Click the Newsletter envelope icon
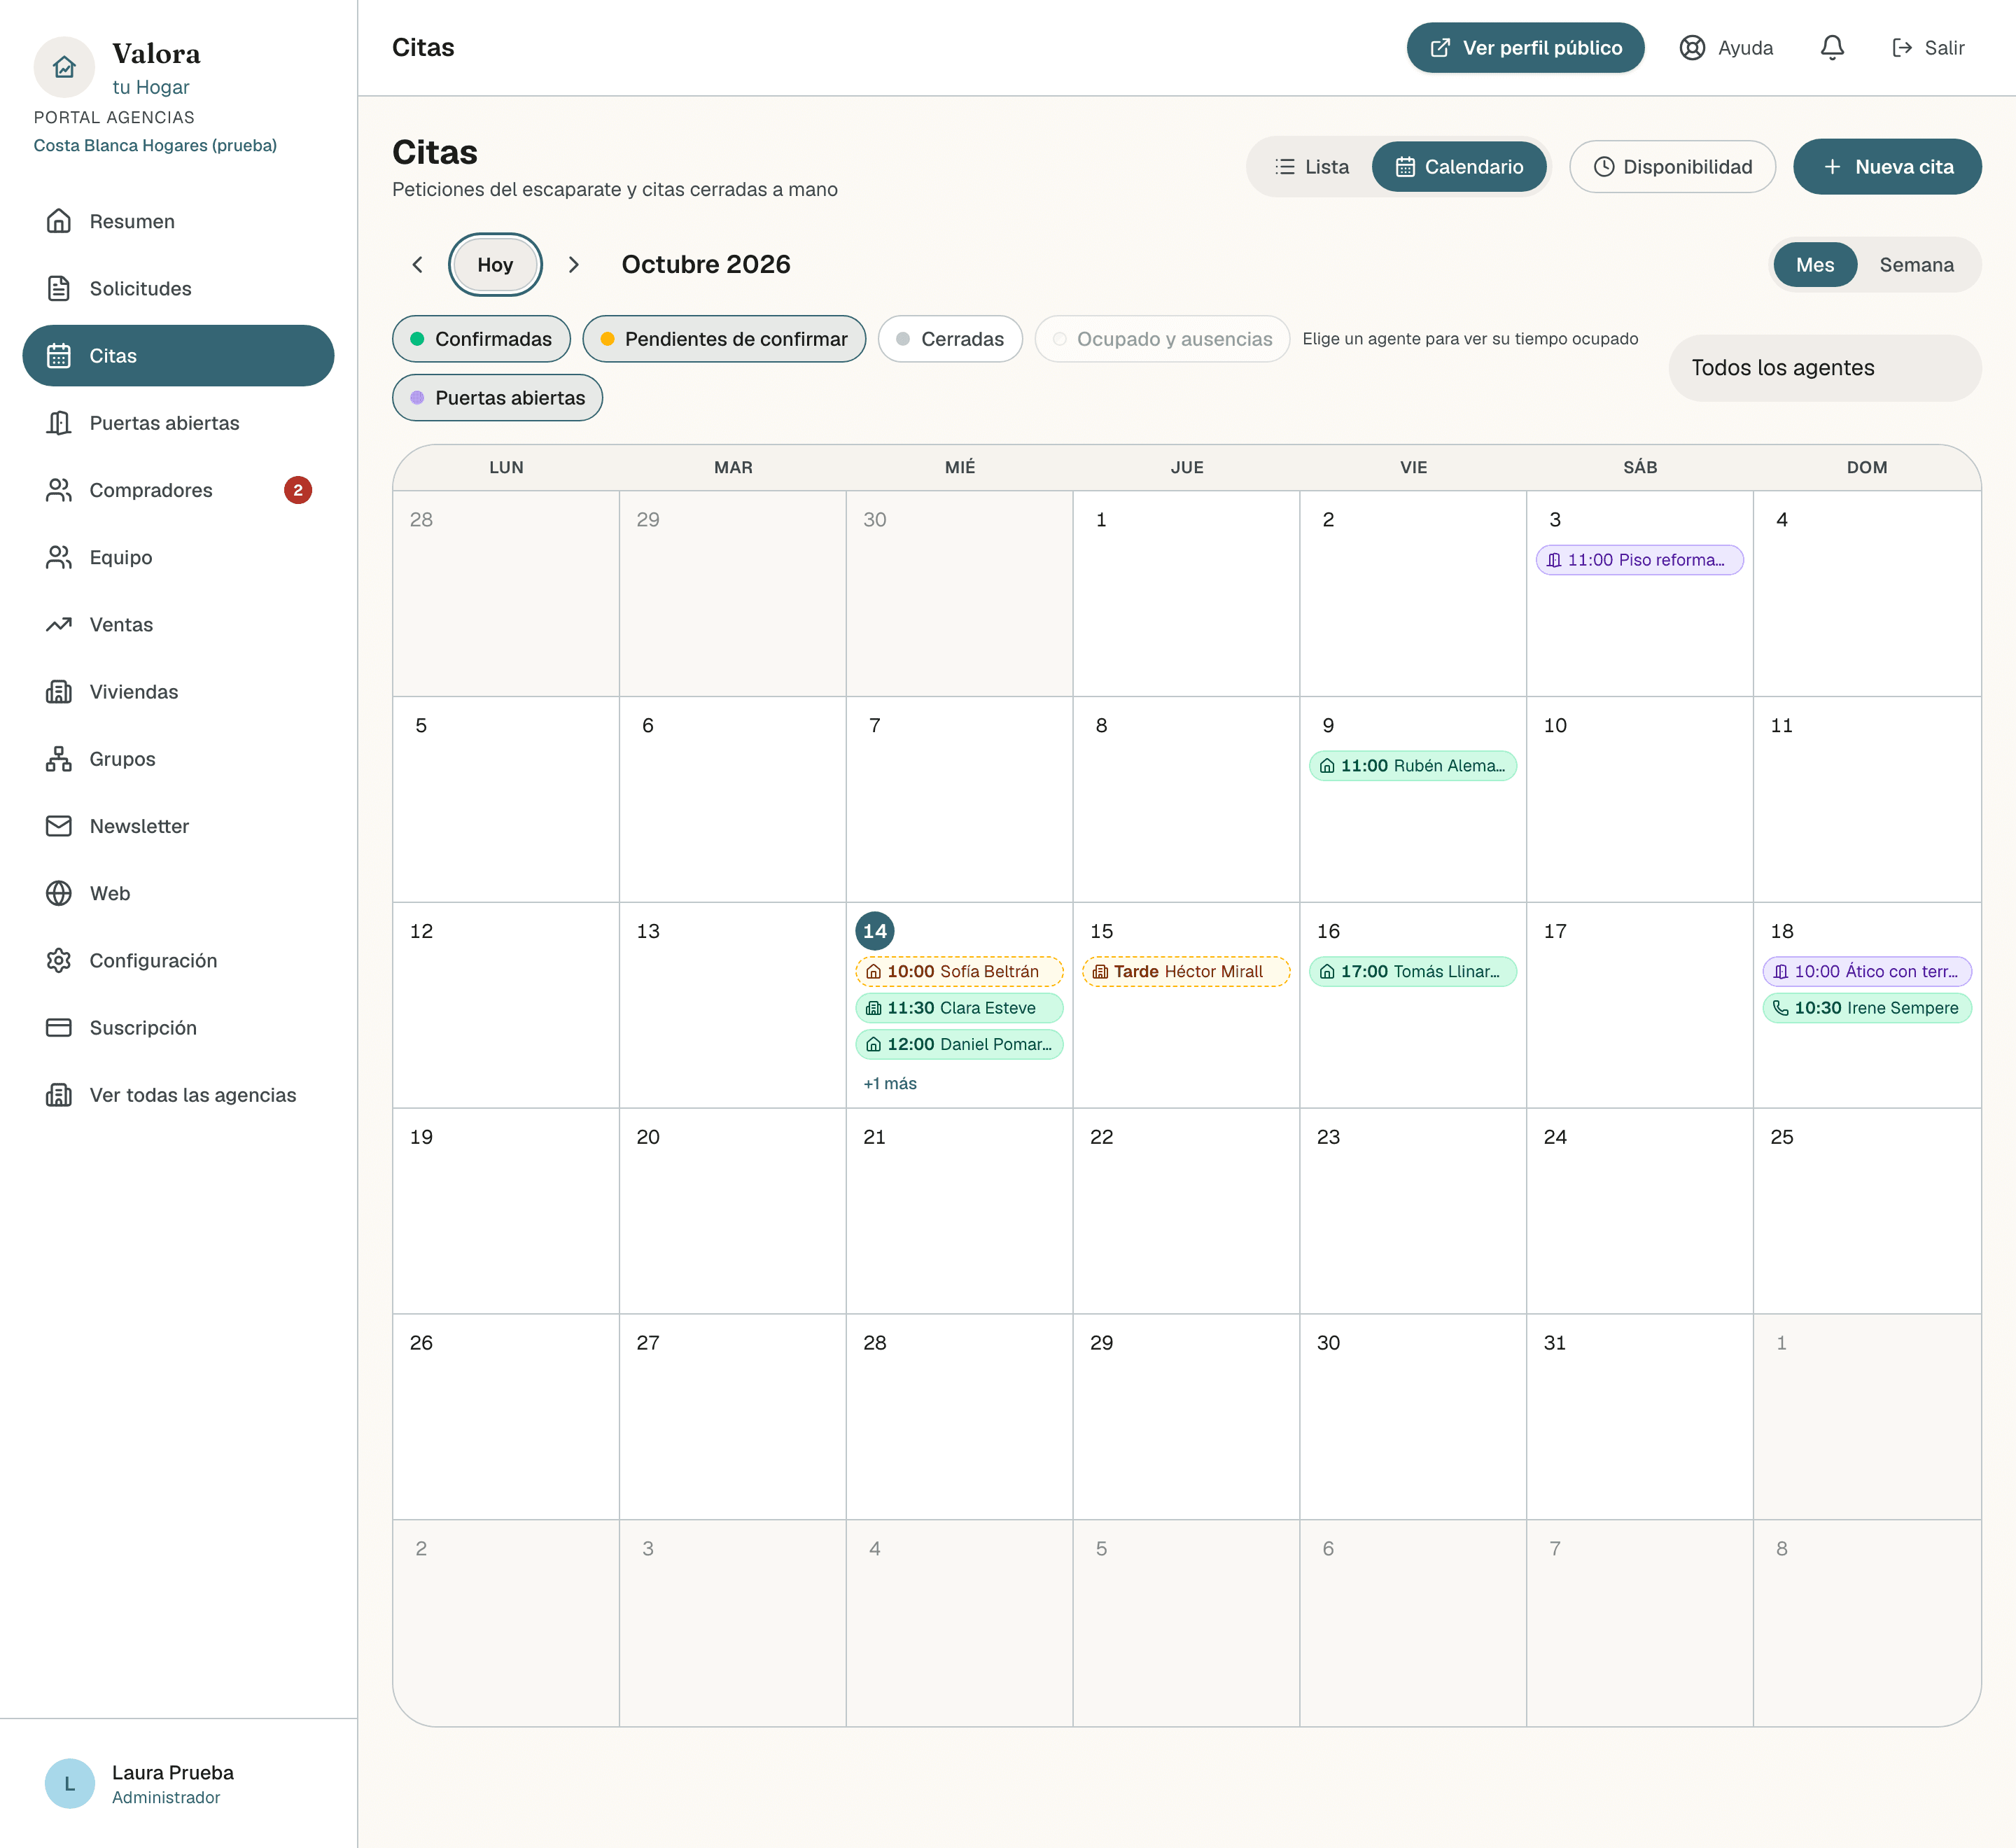 [x=59, y=826]
